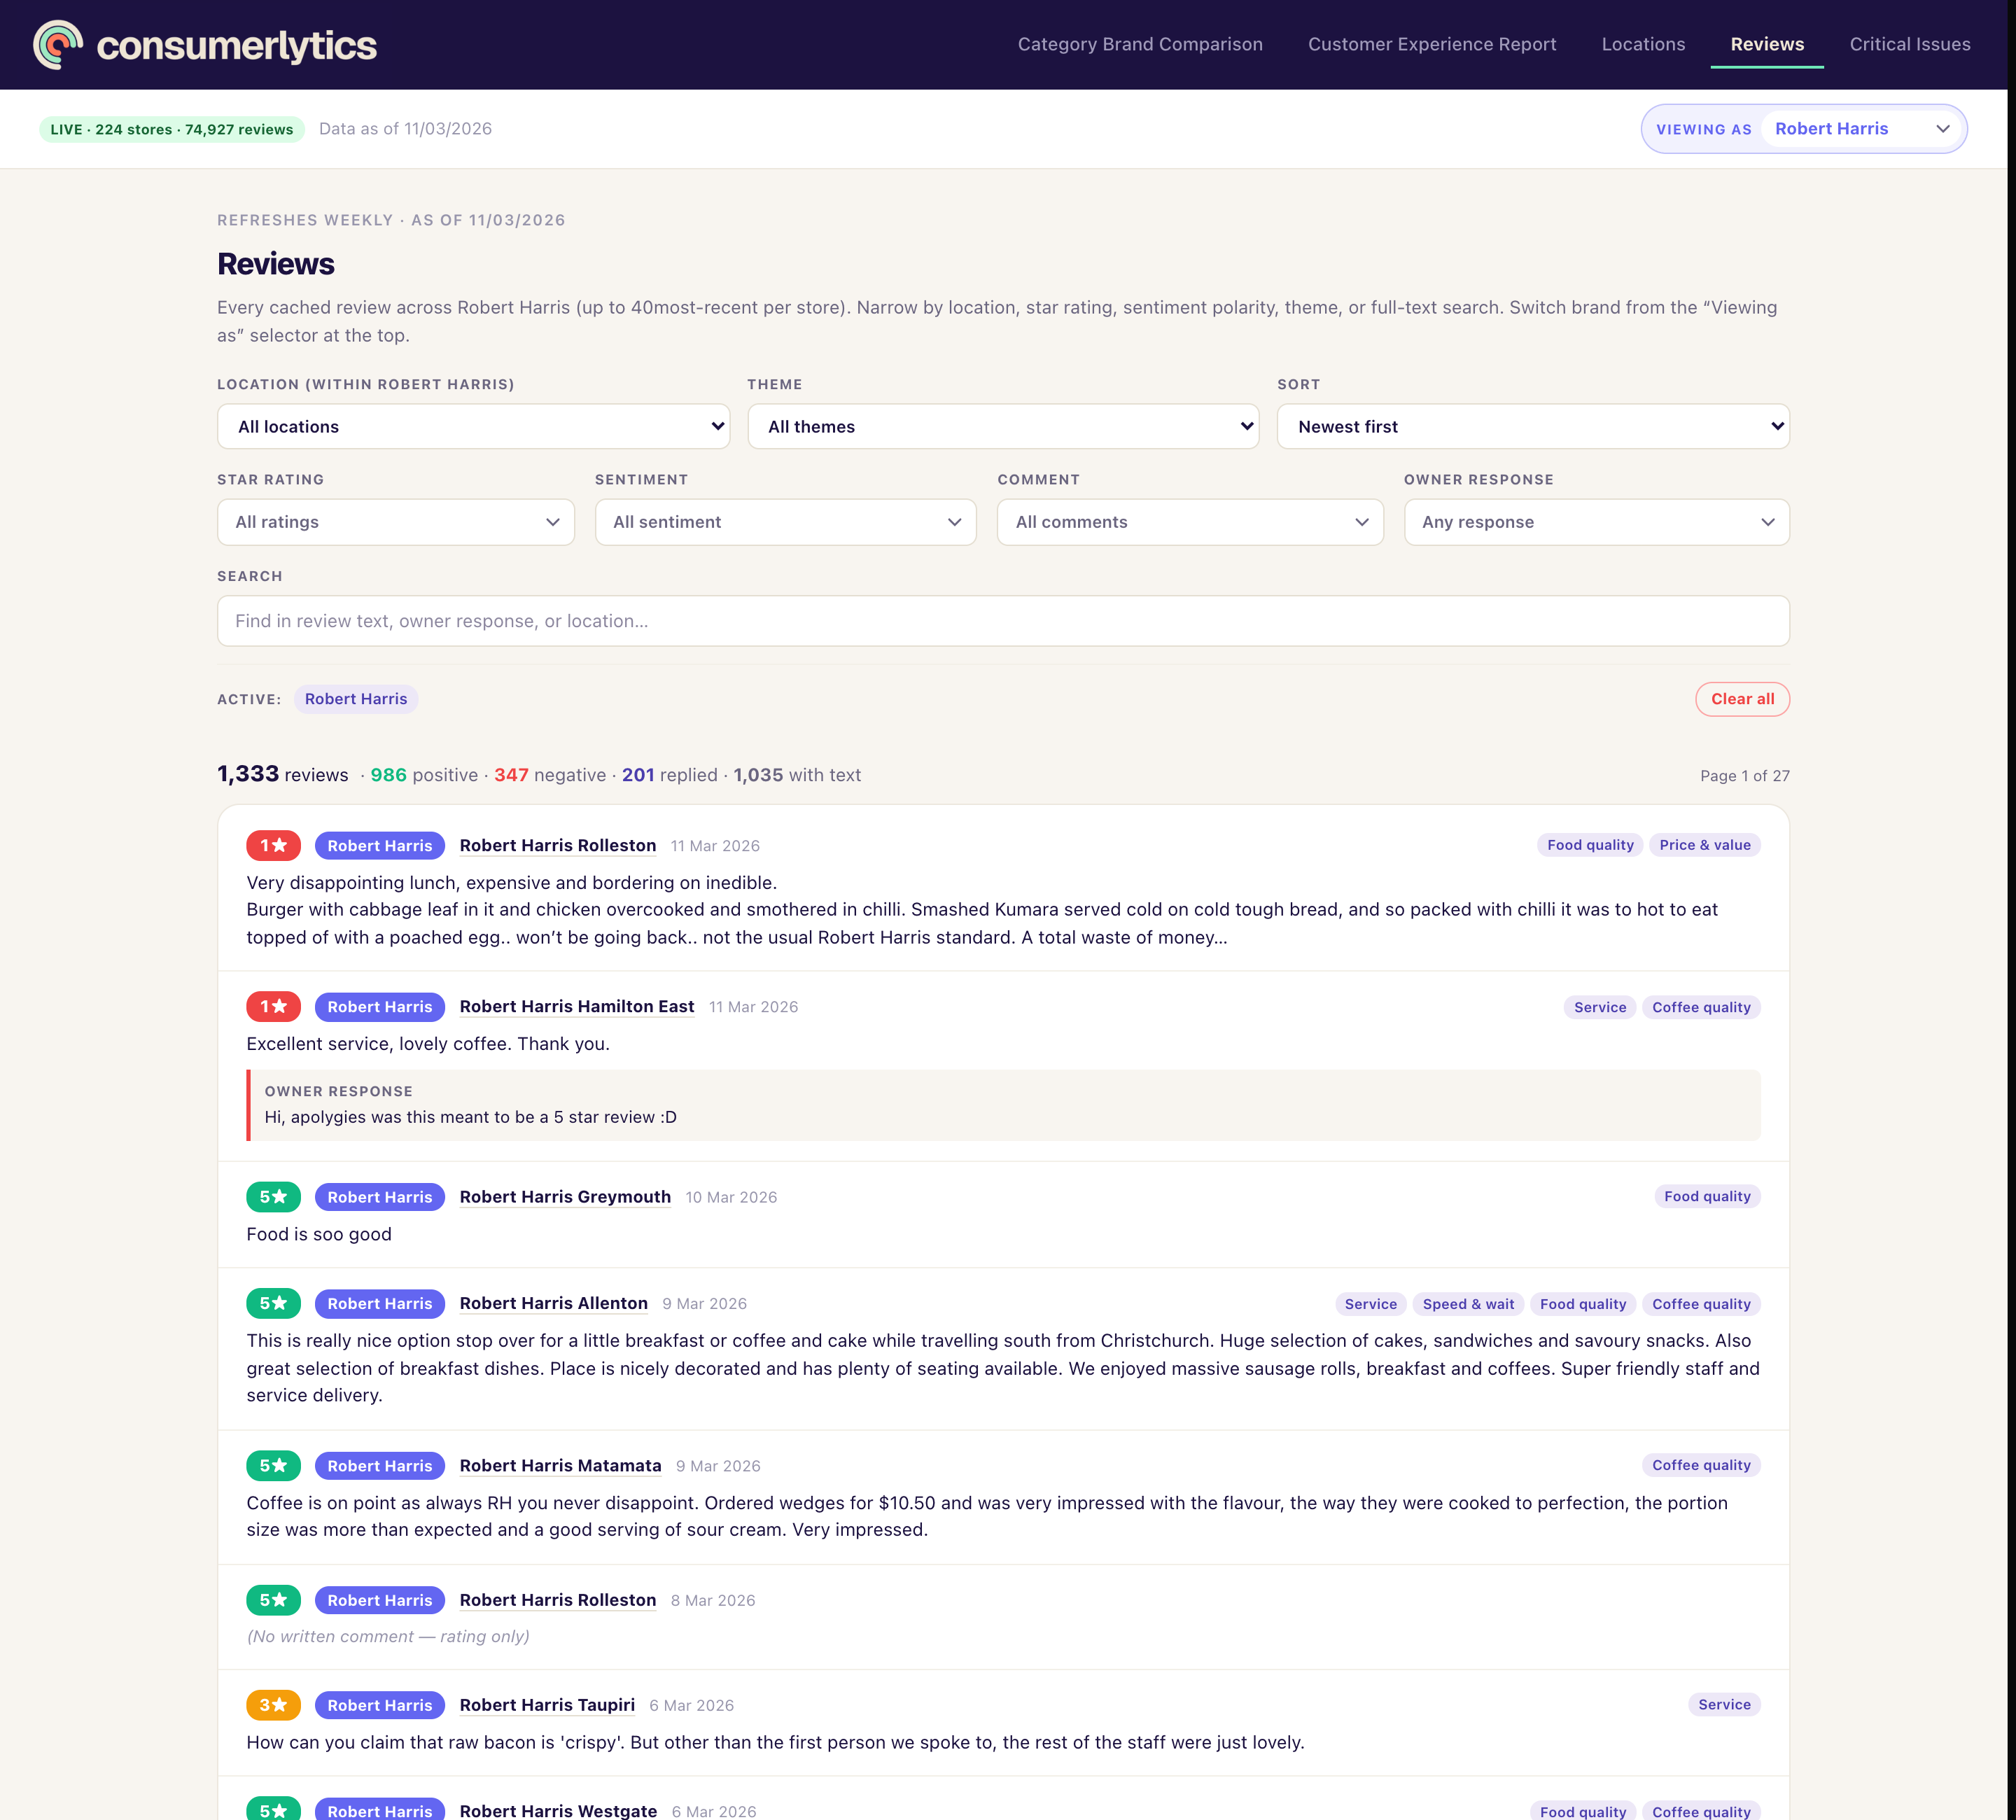Open the Any response owner filter
The image size is (2016, 1820).
coord(1597,522)
